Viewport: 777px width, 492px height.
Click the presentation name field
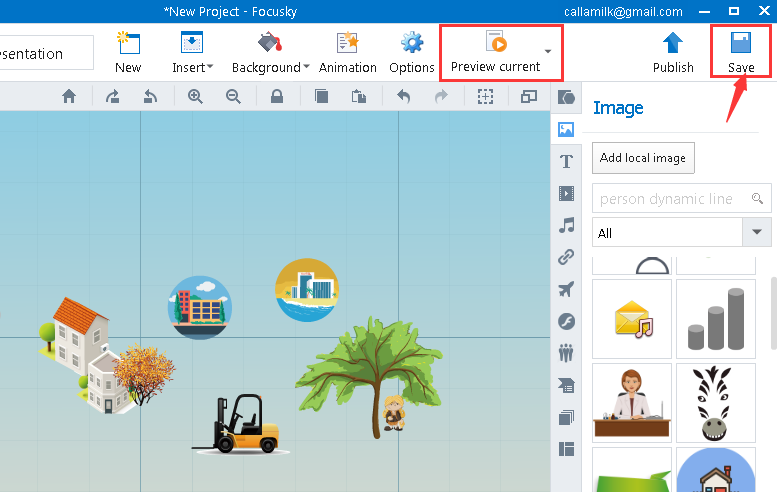click(45, 53)
